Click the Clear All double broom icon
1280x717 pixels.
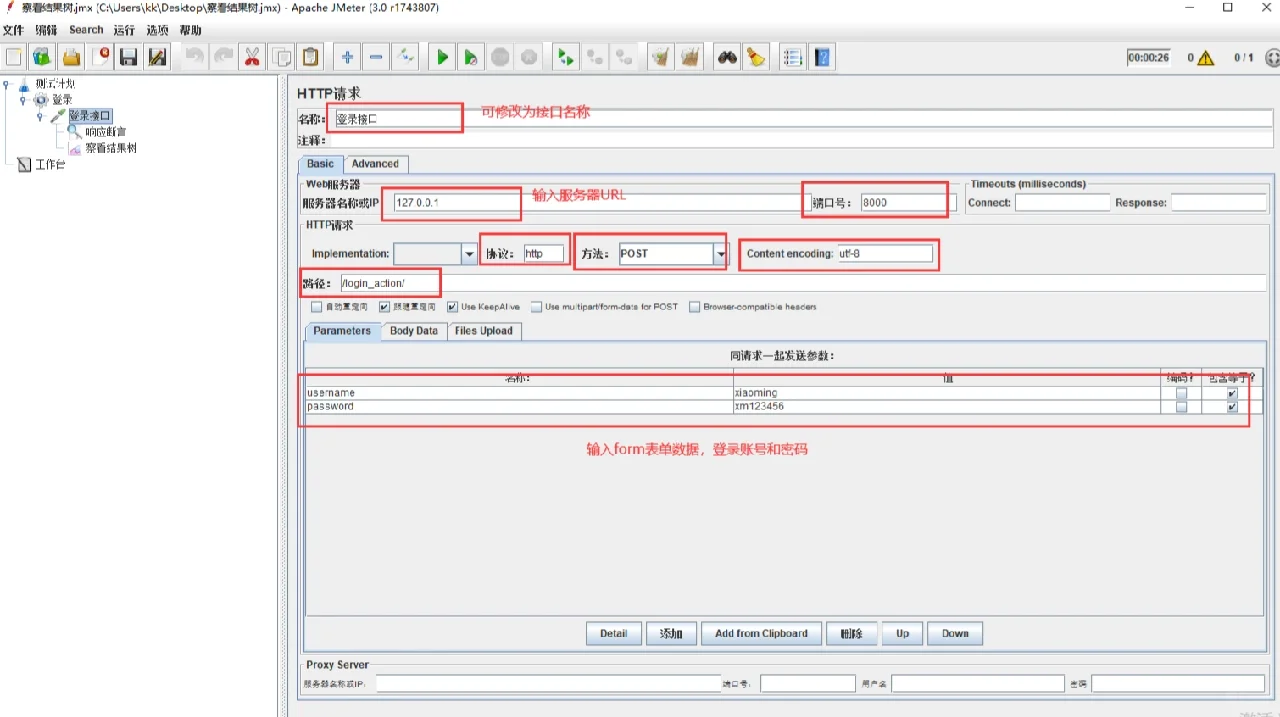pos(689,57)
